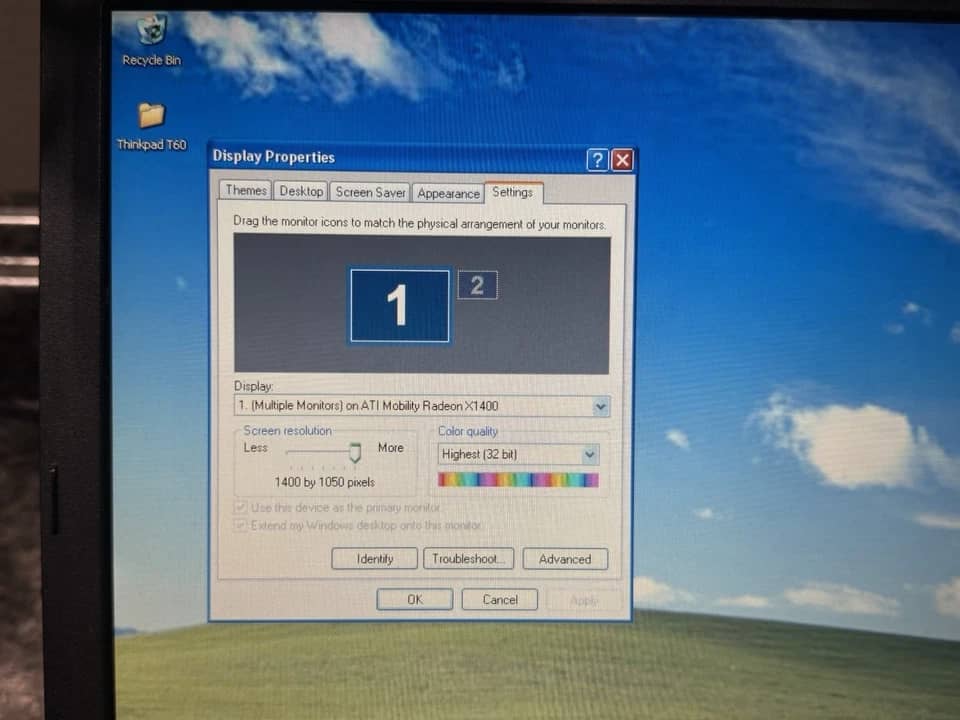
Task: Click the Cancel button
Action: 500,600
